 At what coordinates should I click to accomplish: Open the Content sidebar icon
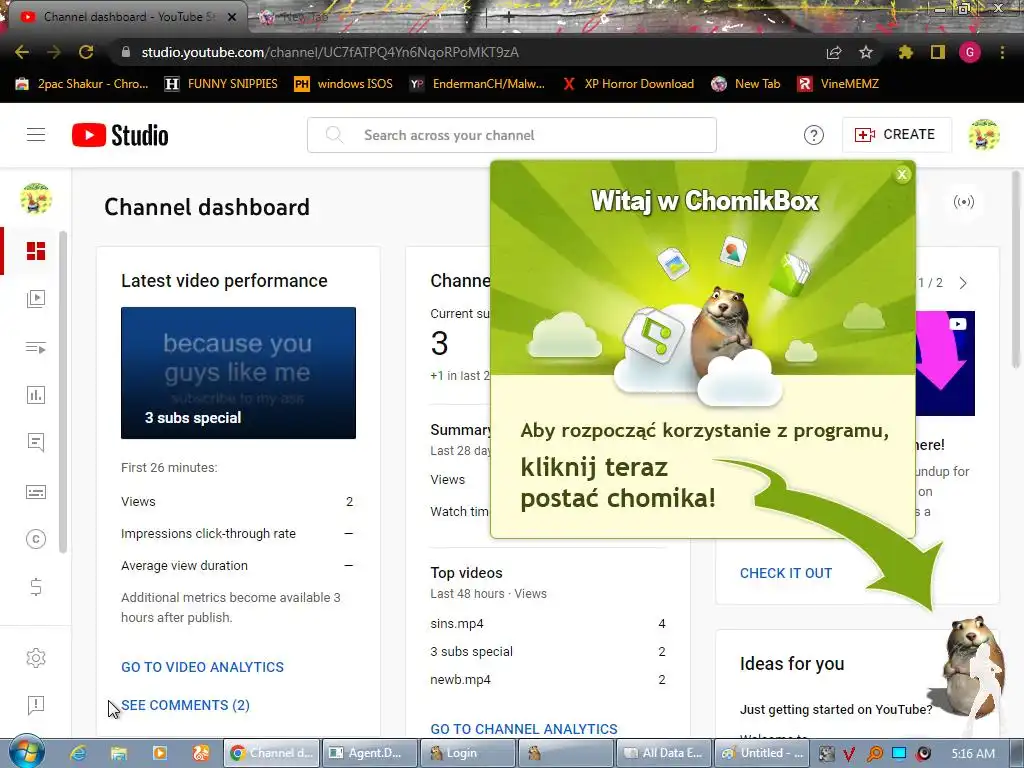pyautogui.click(x=36, y=299)
